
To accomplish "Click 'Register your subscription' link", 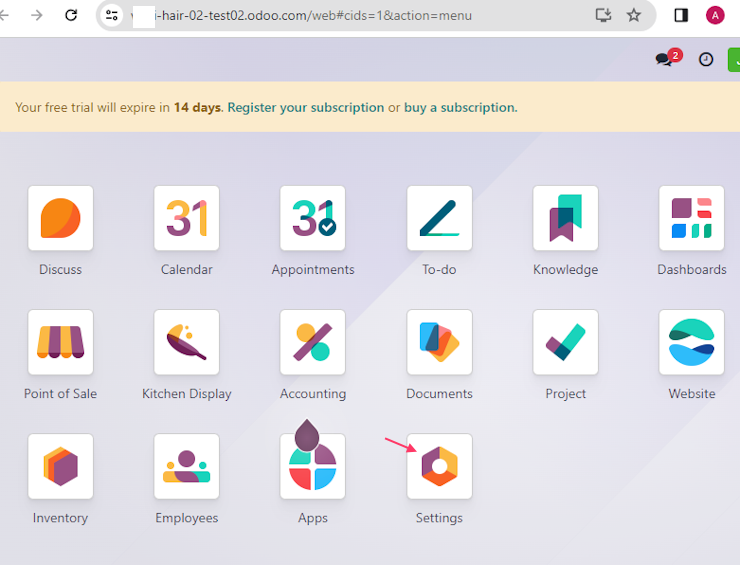I will (x=306, y=108).
